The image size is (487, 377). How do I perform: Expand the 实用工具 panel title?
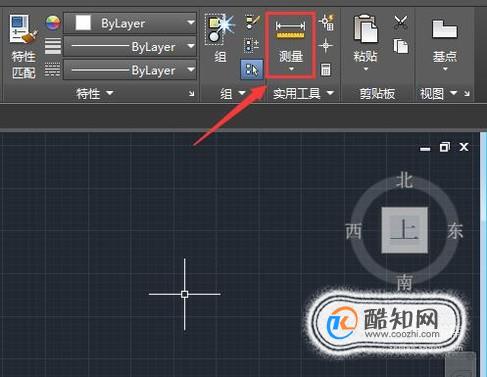(303, 93)
